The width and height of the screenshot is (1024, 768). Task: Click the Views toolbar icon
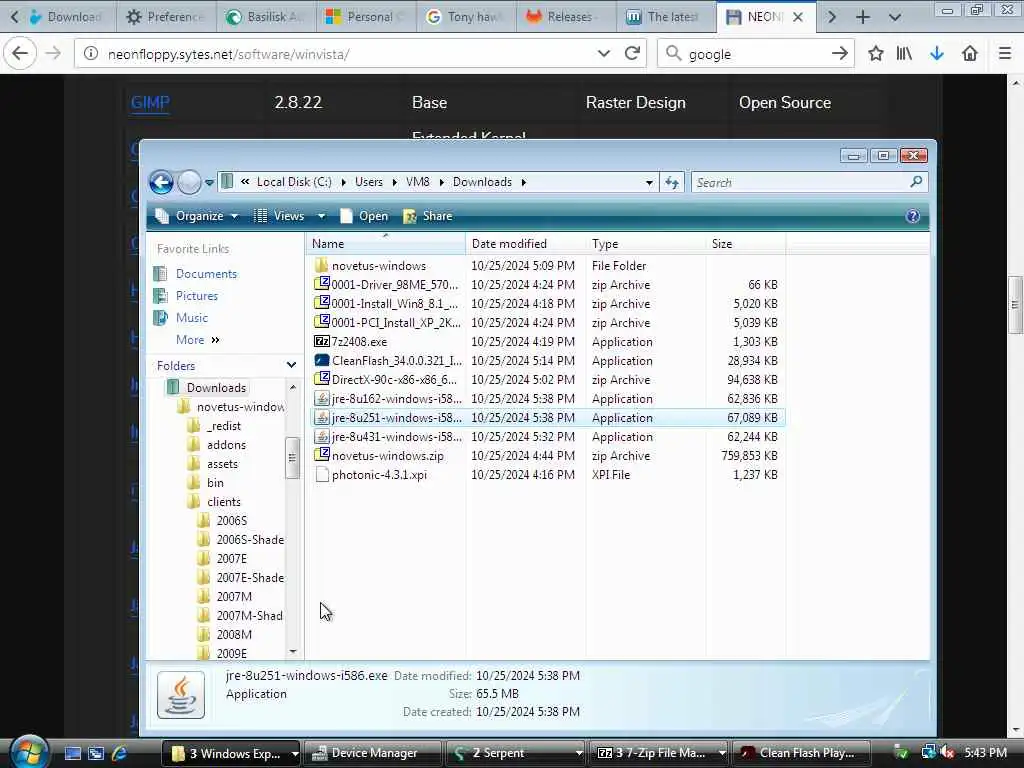[x=260, y=216]
